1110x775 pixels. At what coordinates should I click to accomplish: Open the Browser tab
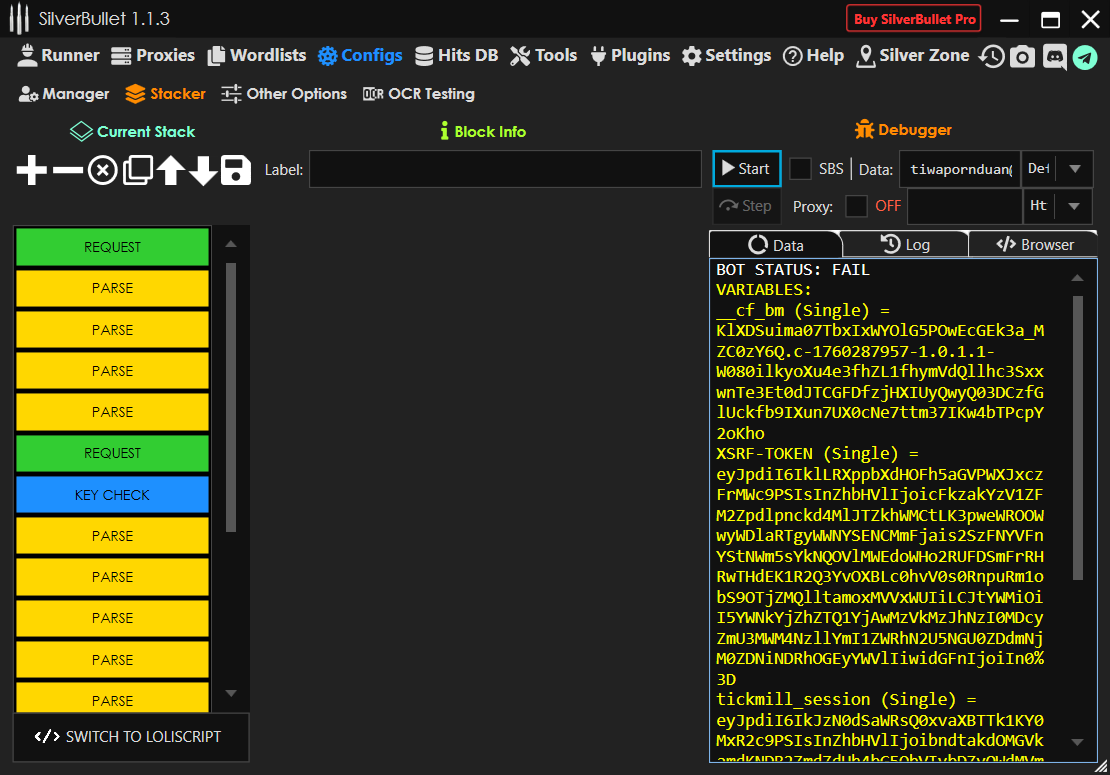pyautogui.click(x=1034, y=245)
